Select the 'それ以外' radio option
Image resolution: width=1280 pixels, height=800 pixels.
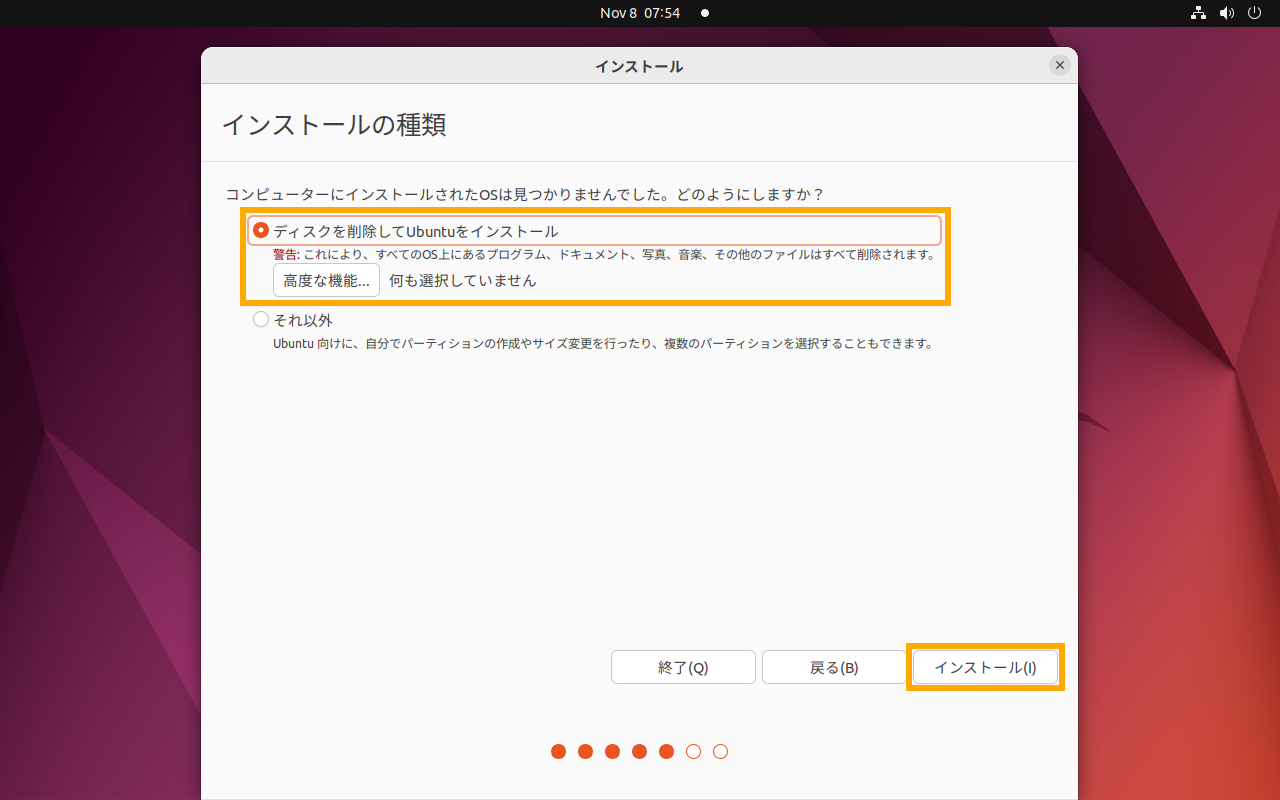coord(261,320)
